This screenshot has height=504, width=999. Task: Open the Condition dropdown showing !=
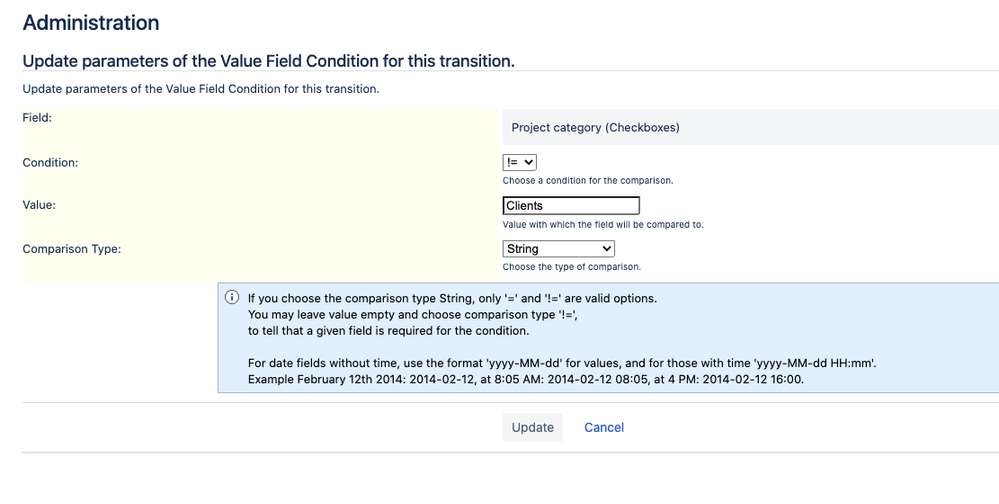(519, 162)
